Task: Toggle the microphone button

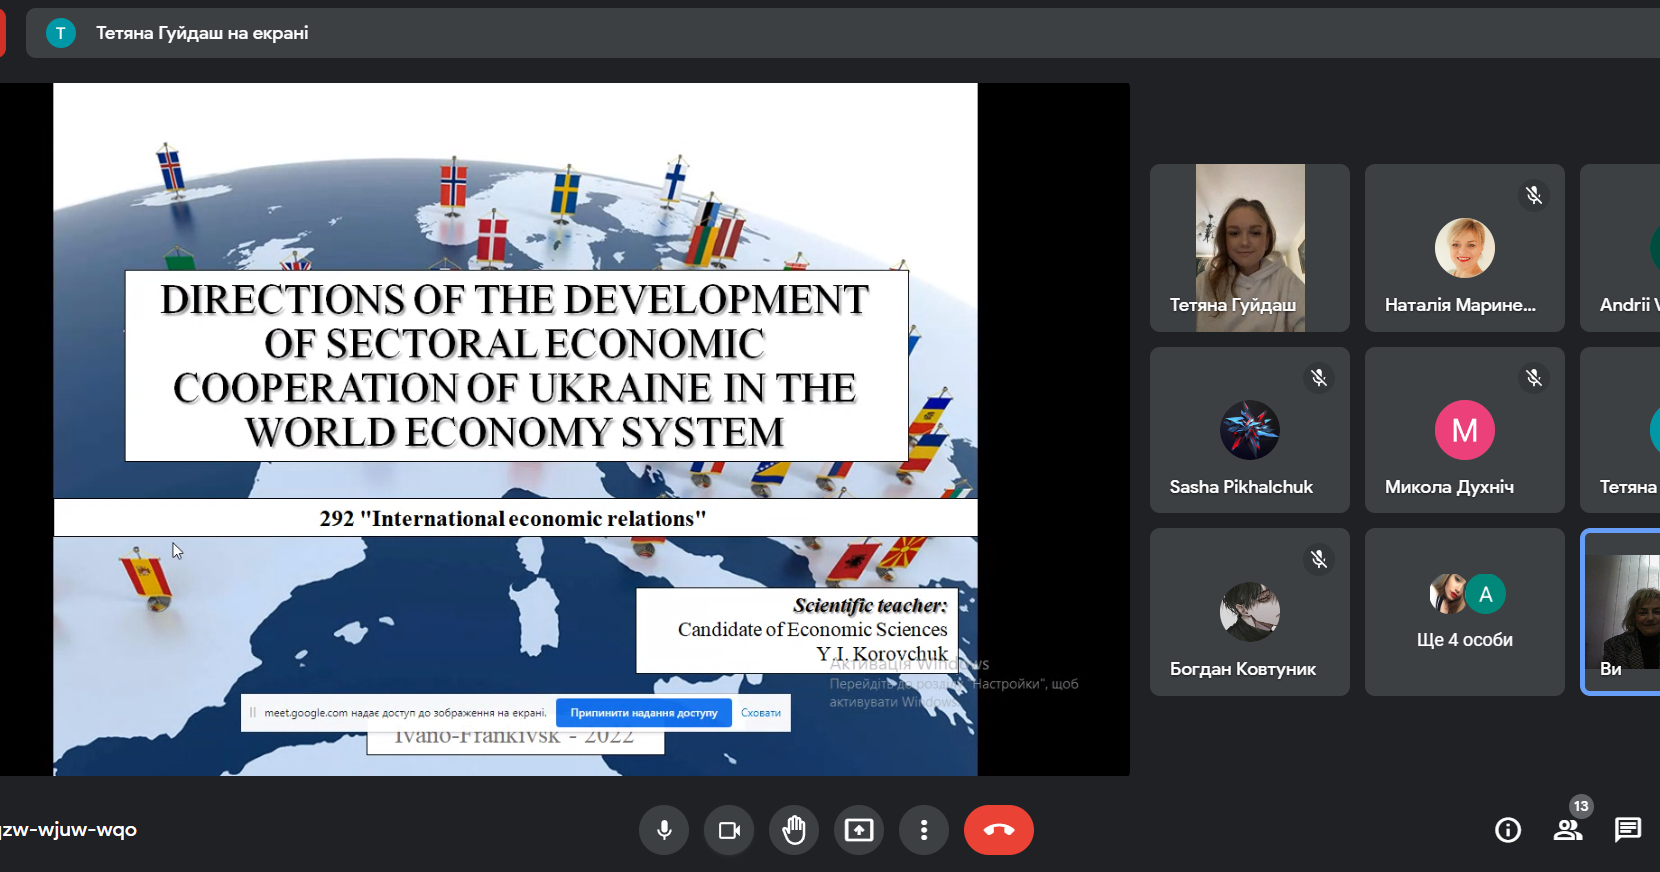Action: coord(664,830)
